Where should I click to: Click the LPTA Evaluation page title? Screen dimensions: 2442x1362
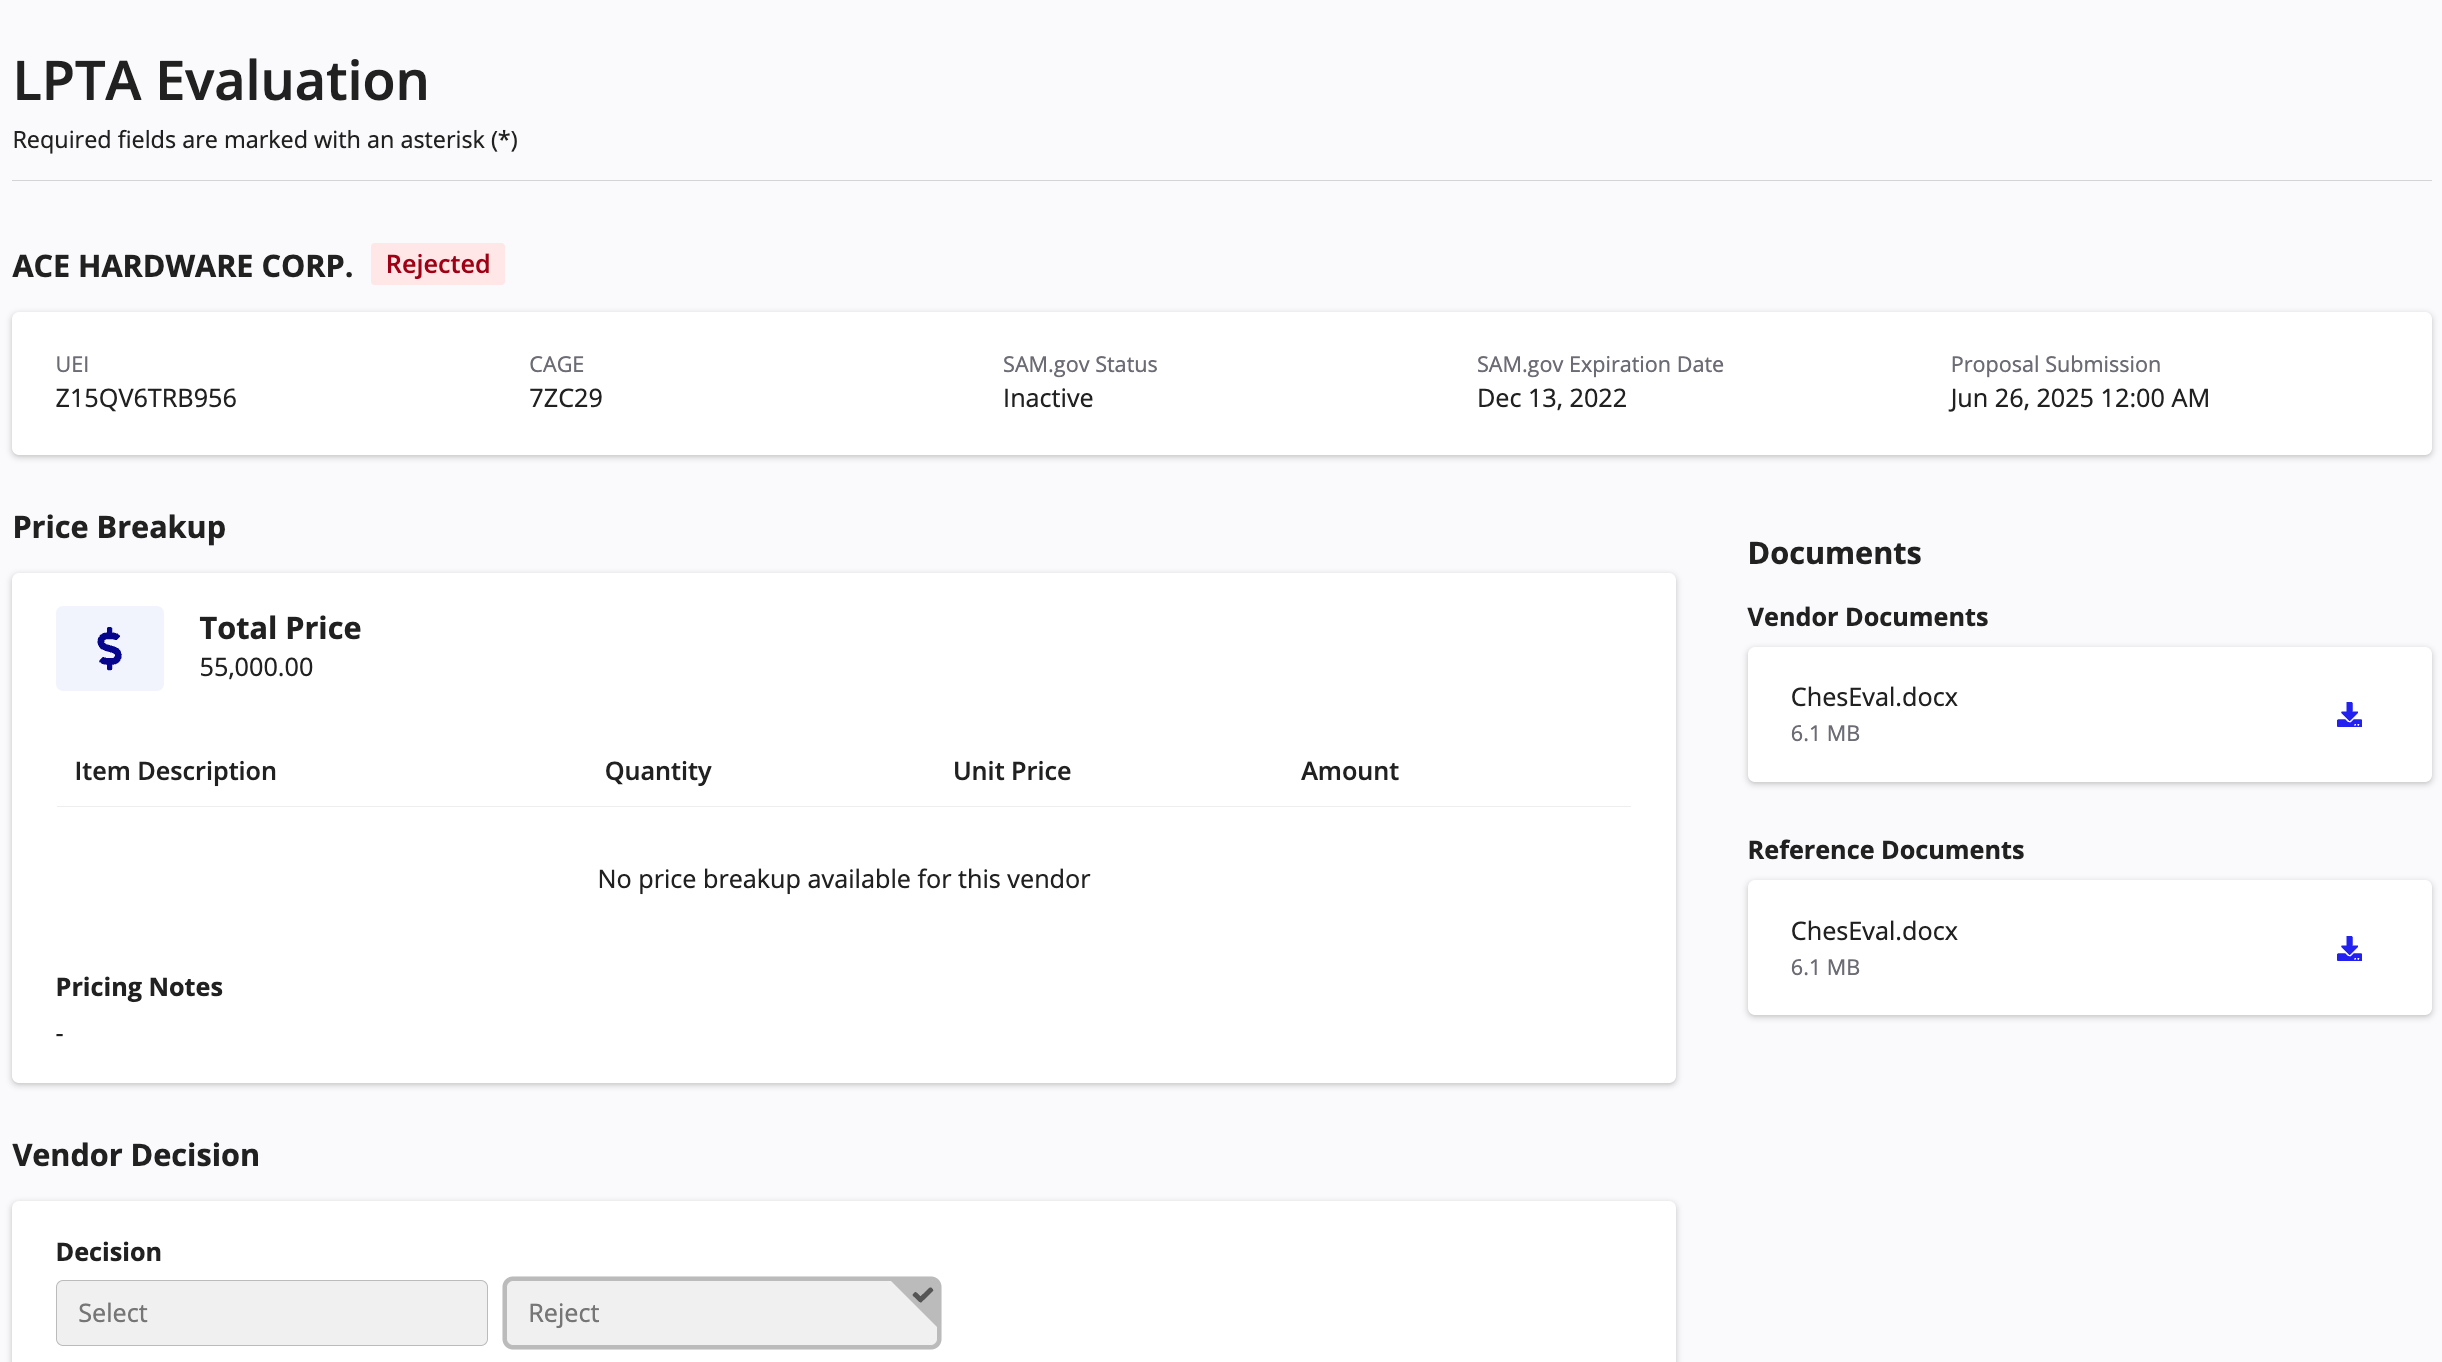[x=221, y=80]
